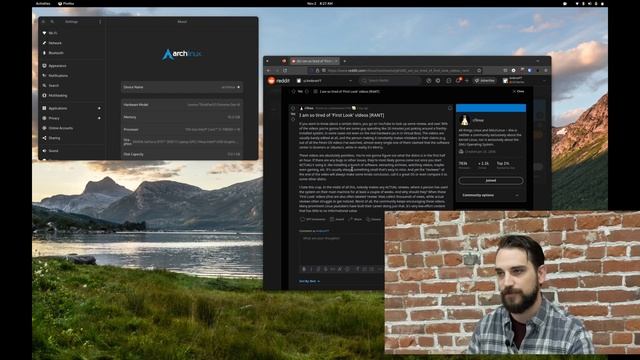
Task: Open the Reddit chat icon
Action: 449,81
